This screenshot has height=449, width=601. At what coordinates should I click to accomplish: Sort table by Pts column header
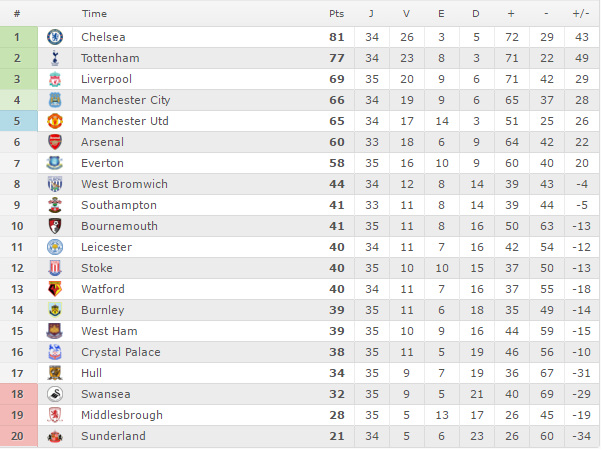pyautogui.click(x=337, y=14)
